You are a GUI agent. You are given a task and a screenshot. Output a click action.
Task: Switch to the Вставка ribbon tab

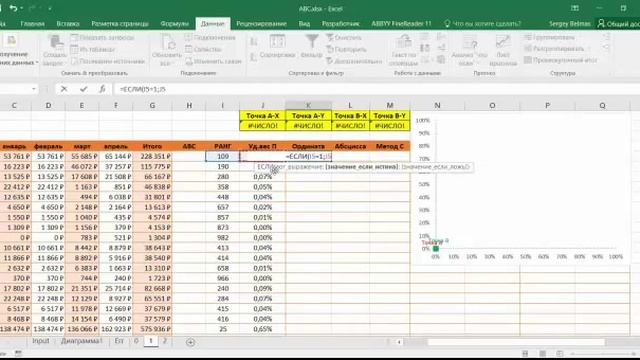(x=68, y=24)
